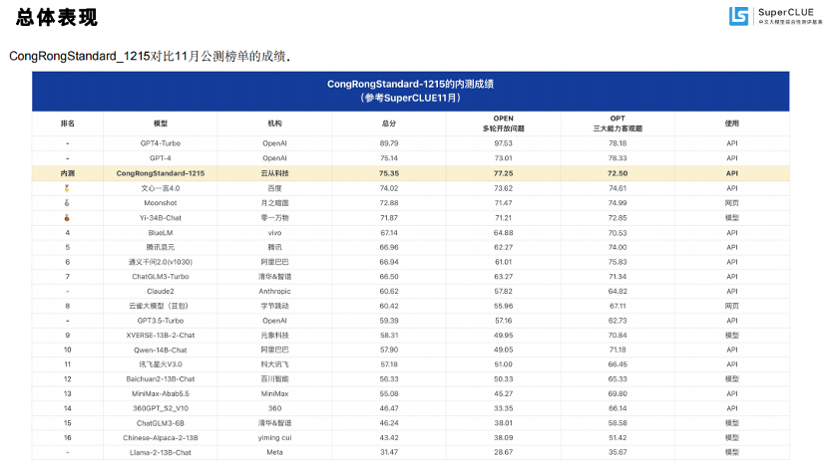Select the 'ChatGLM3-6B' model cell
The image size is (828, 470).
[x=161, y=423]
